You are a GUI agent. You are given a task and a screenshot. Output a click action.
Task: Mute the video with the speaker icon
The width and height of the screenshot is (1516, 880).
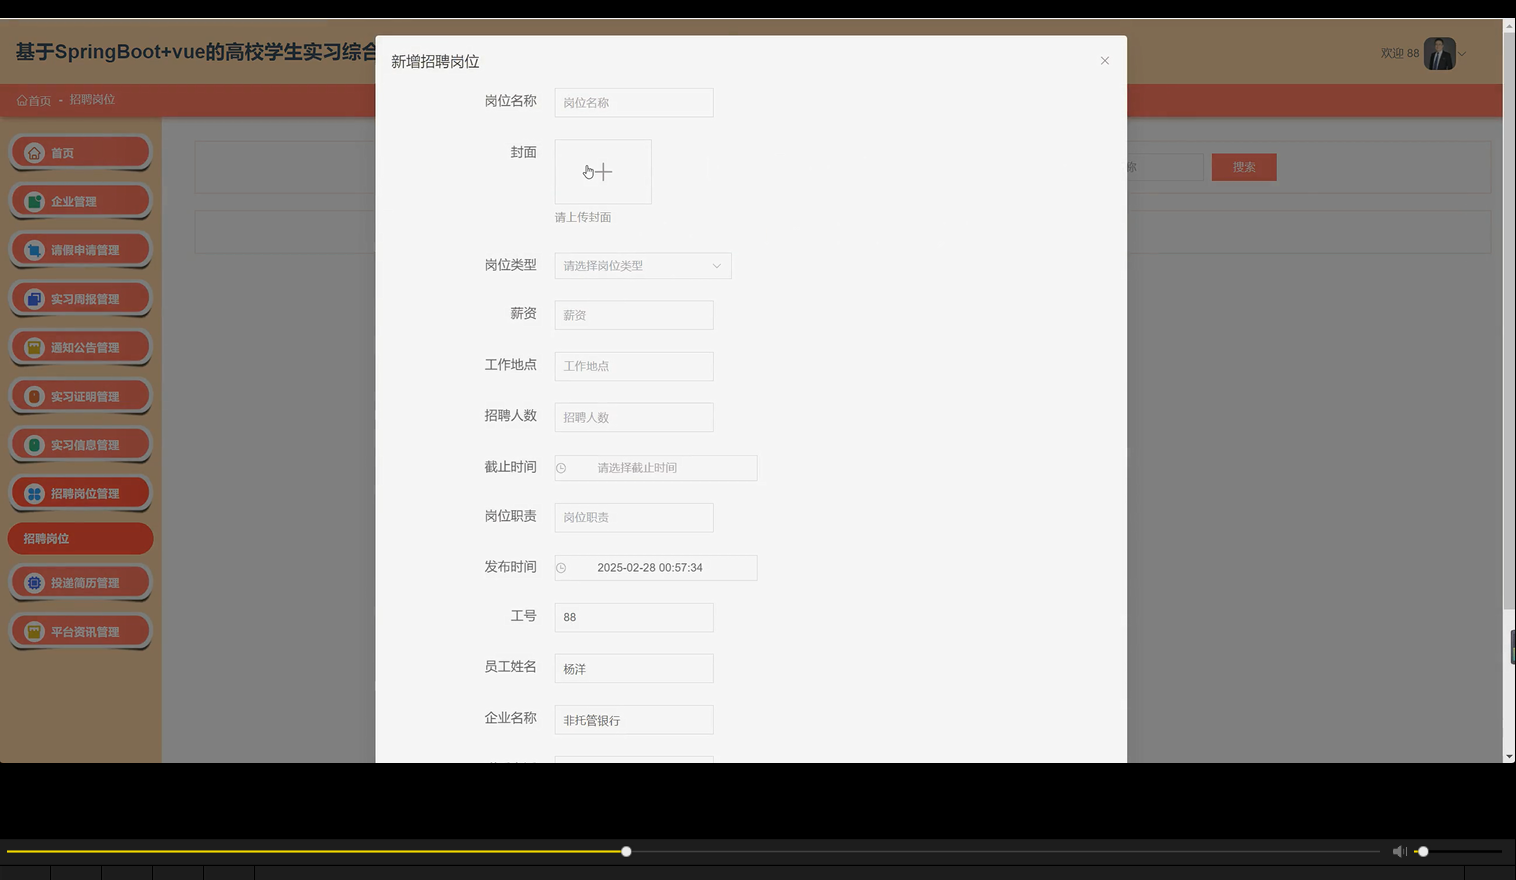[x=1399, y=852]
